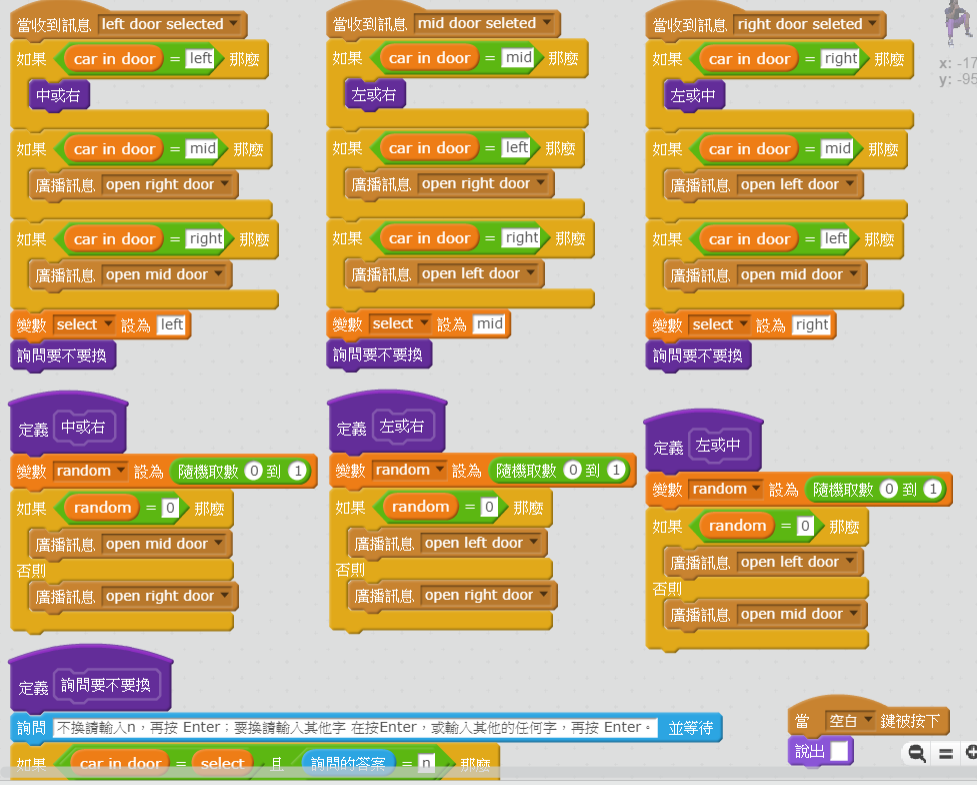The image size is (977, 785).
Task: Click the 左或右 custom block in mid door script
Action: 374,95
